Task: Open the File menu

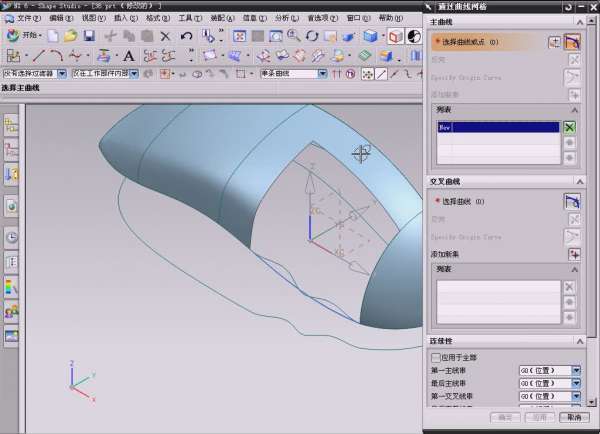Action: (x=28, y=17)
